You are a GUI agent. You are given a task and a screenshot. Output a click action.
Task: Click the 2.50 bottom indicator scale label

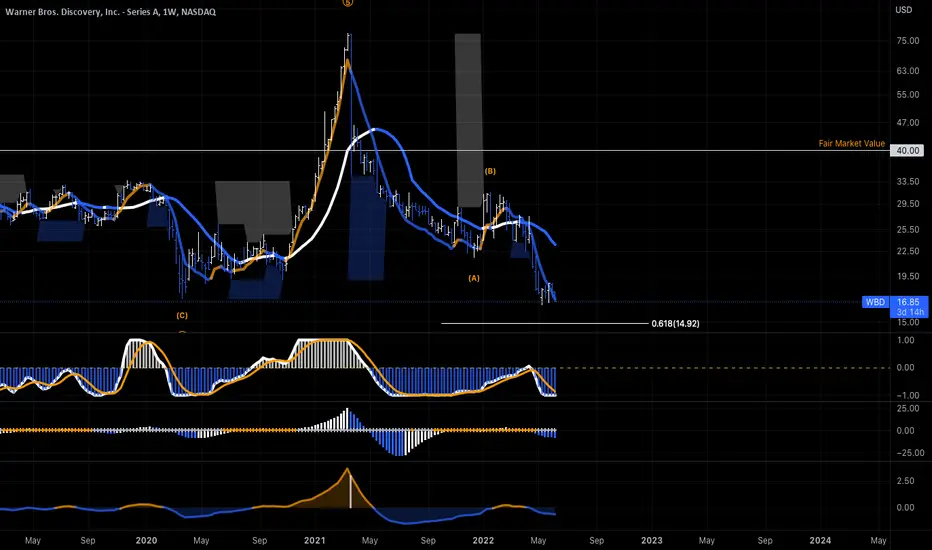tap(905, 480)
